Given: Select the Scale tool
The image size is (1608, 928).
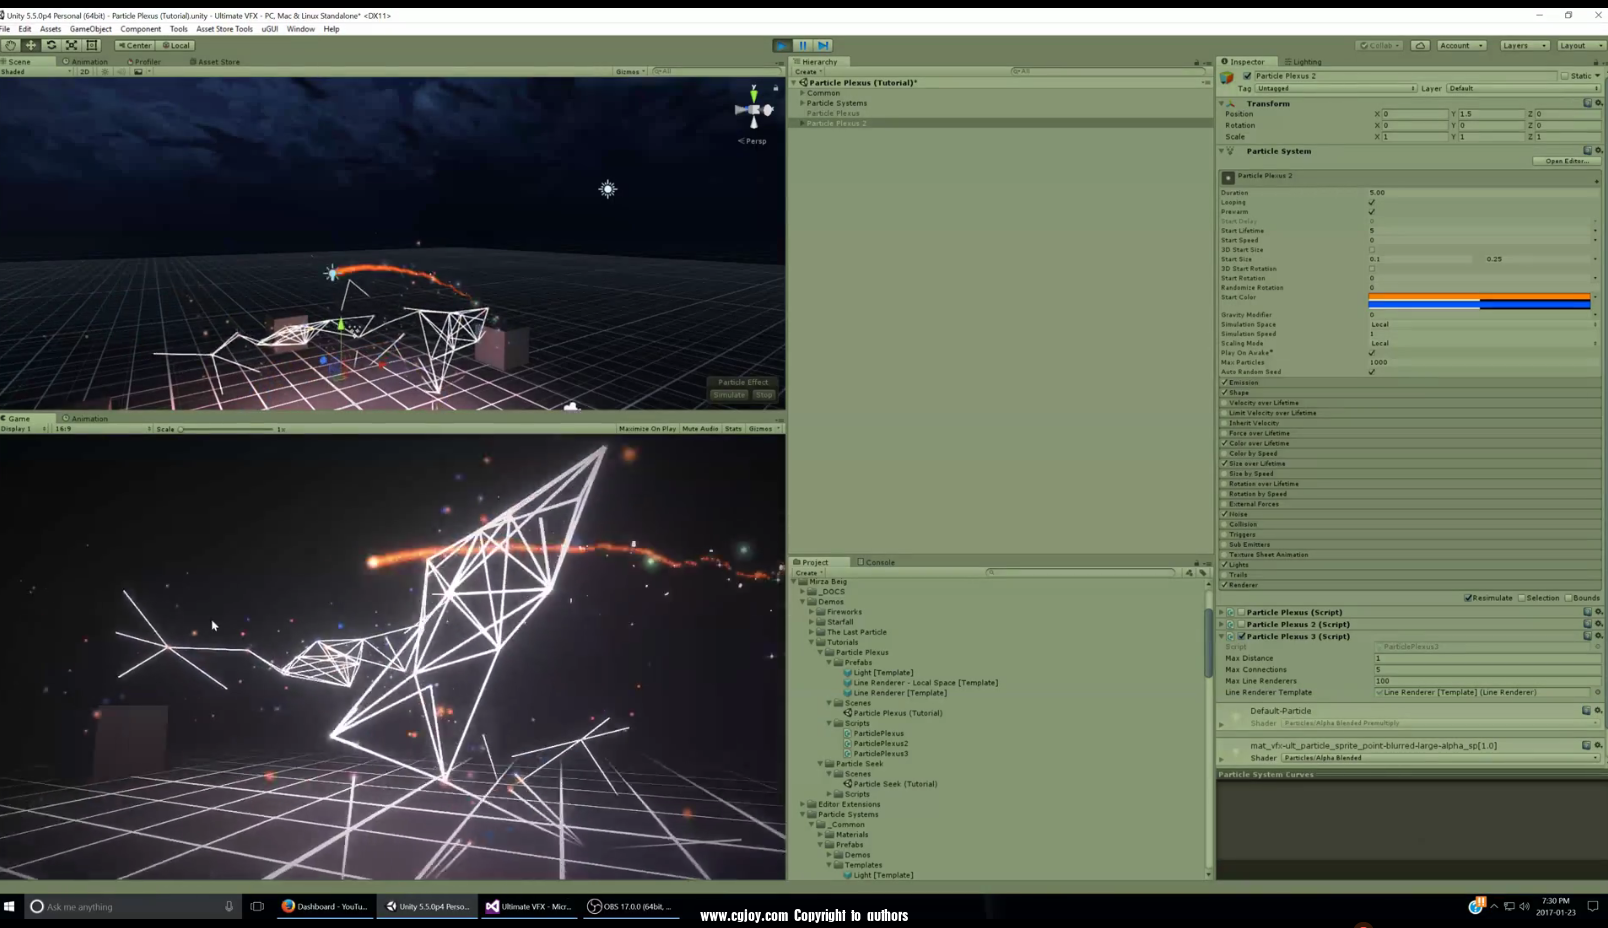Looking at the screenshot, I should coord(71,45).
